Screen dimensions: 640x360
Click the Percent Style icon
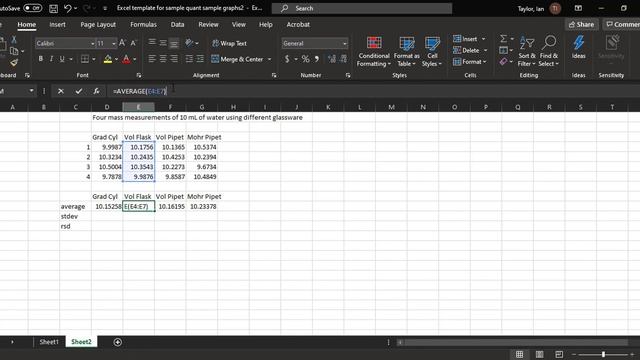pos(305,60)
